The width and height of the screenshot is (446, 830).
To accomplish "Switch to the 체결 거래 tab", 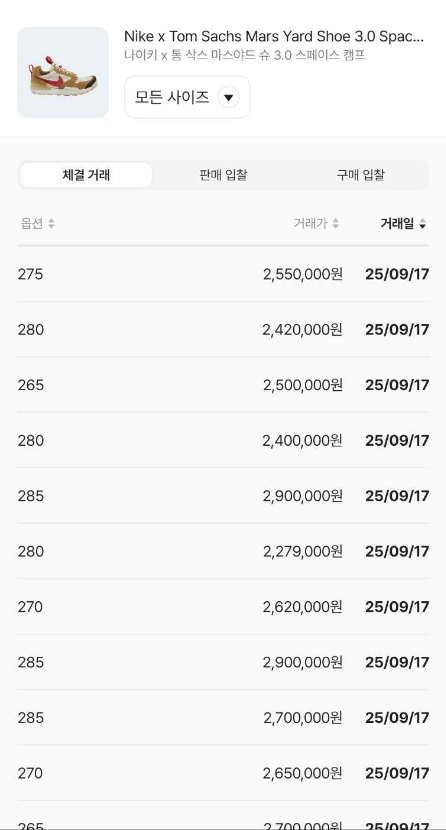I will [86, 175].
